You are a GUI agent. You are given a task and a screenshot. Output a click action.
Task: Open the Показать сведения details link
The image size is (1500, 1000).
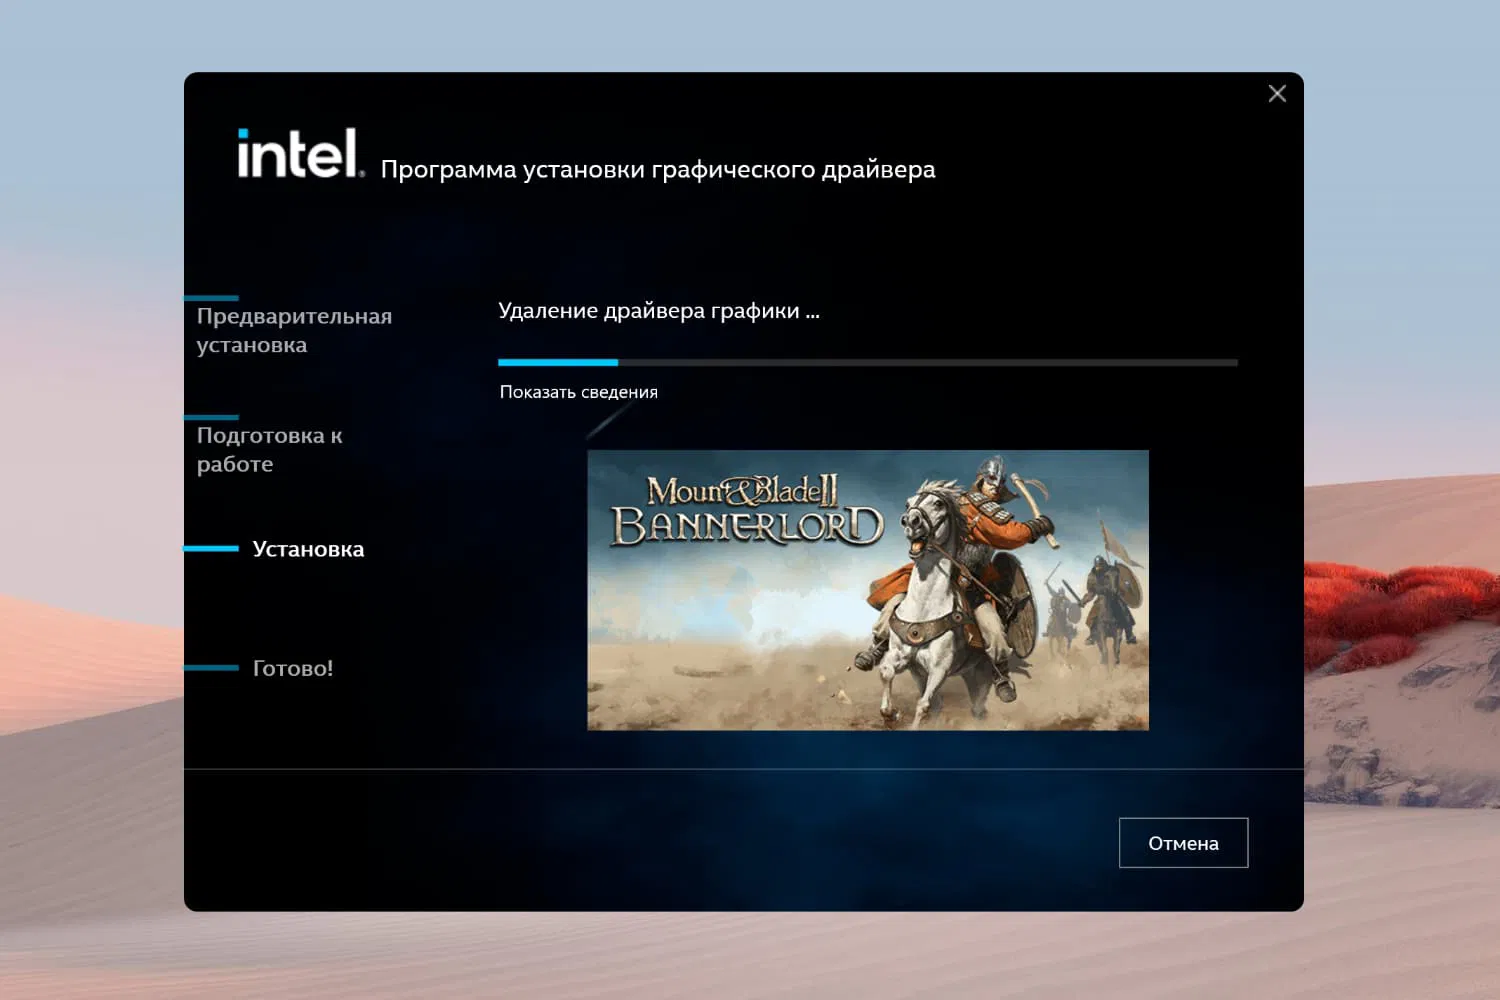[x=579, y=392]
